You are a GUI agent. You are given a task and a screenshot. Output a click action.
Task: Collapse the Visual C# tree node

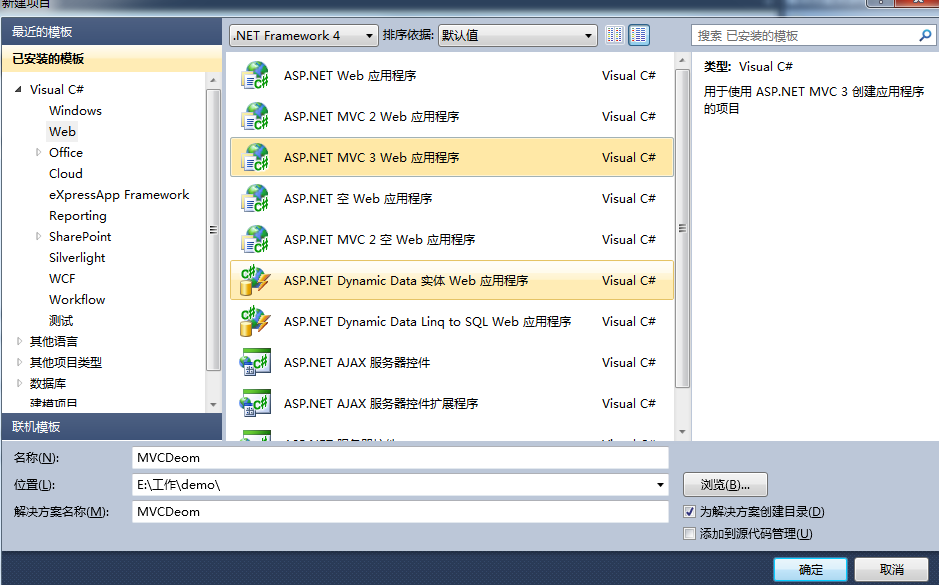[19, 89]
